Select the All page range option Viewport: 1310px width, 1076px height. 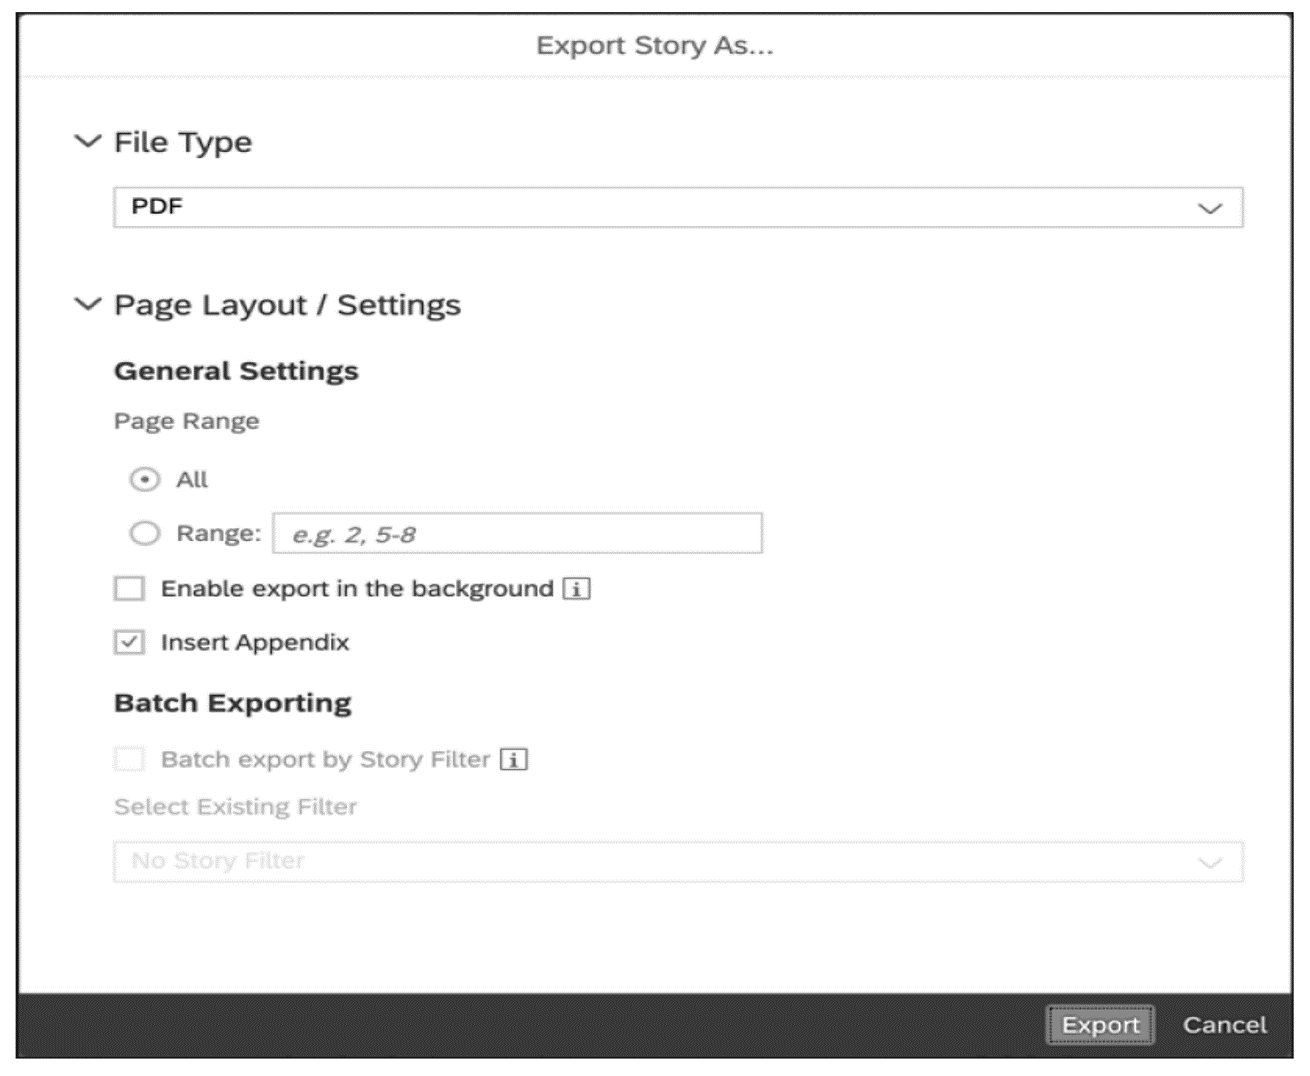[143, 480]
